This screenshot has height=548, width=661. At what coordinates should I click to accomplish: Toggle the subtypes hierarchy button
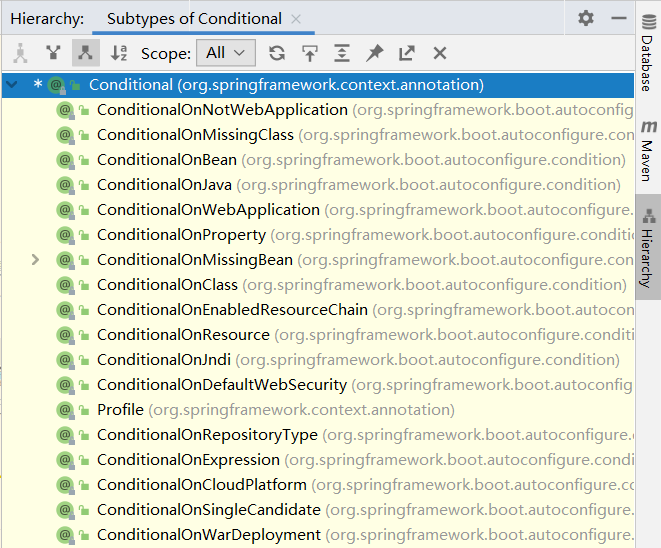[86, 53]
